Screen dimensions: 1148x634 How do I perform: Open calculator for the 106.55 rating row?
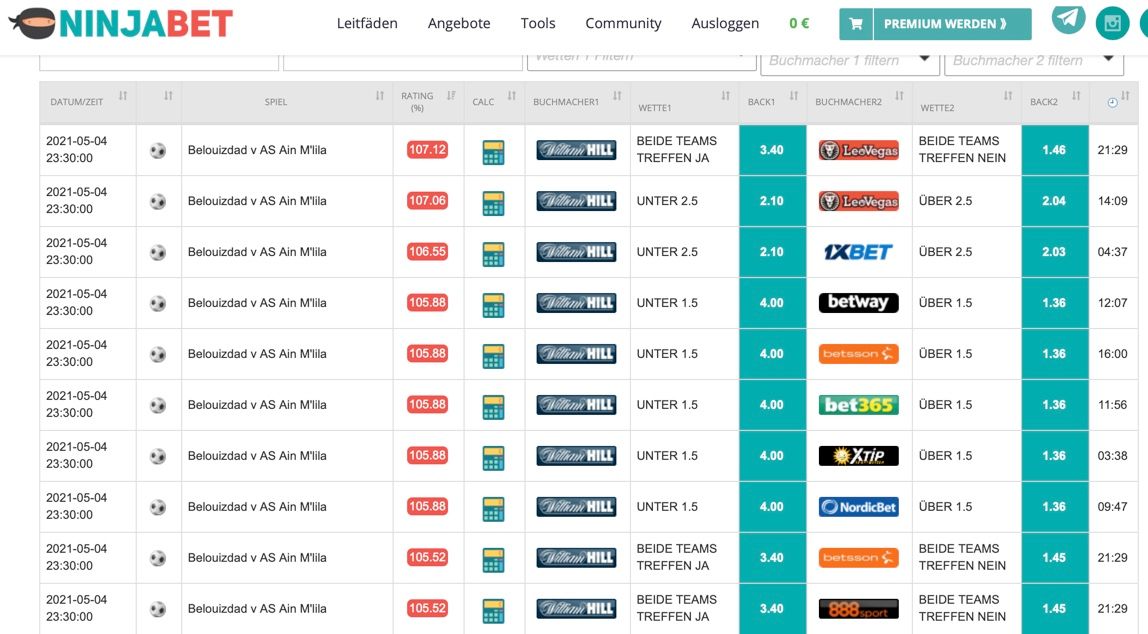point(493,254)
